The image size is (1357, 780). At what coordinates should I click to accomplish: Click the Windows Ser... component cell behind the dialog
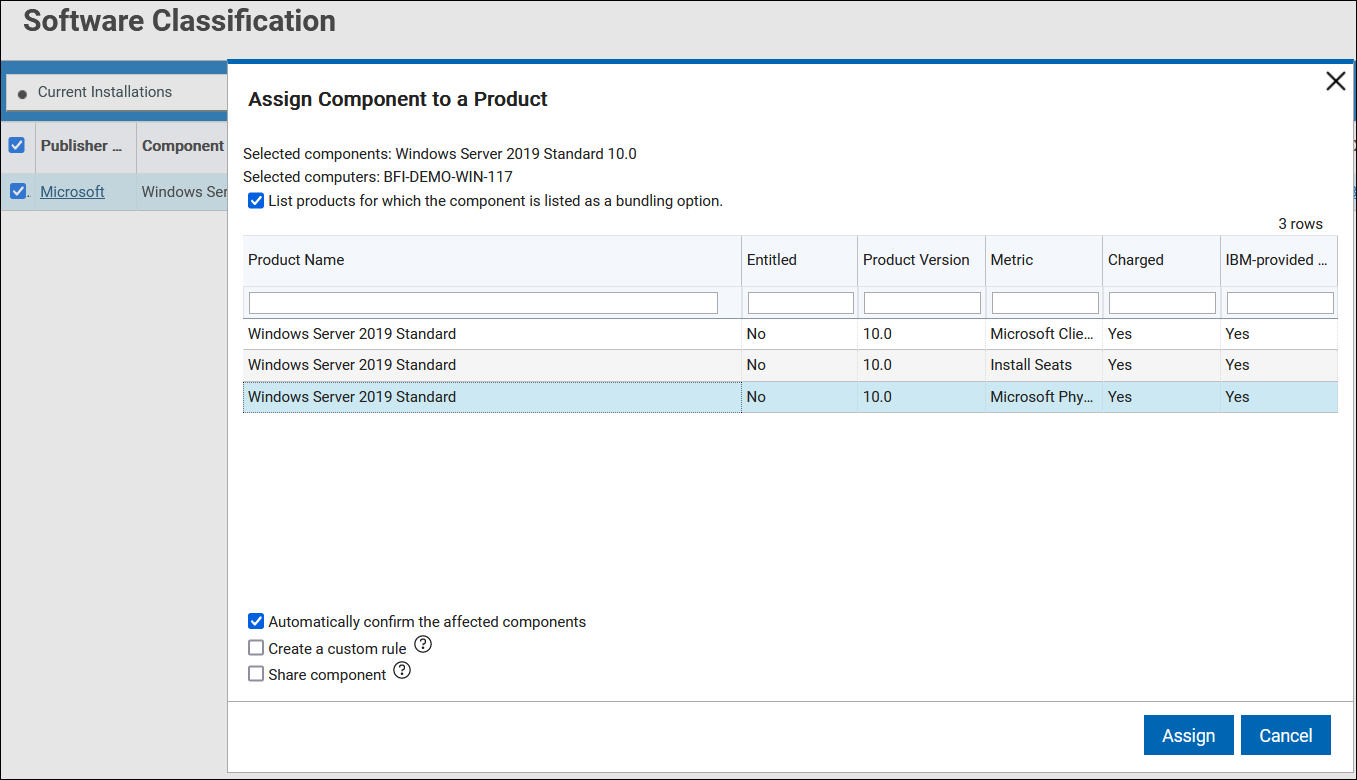pyautogui.click(x=184, y=192)
